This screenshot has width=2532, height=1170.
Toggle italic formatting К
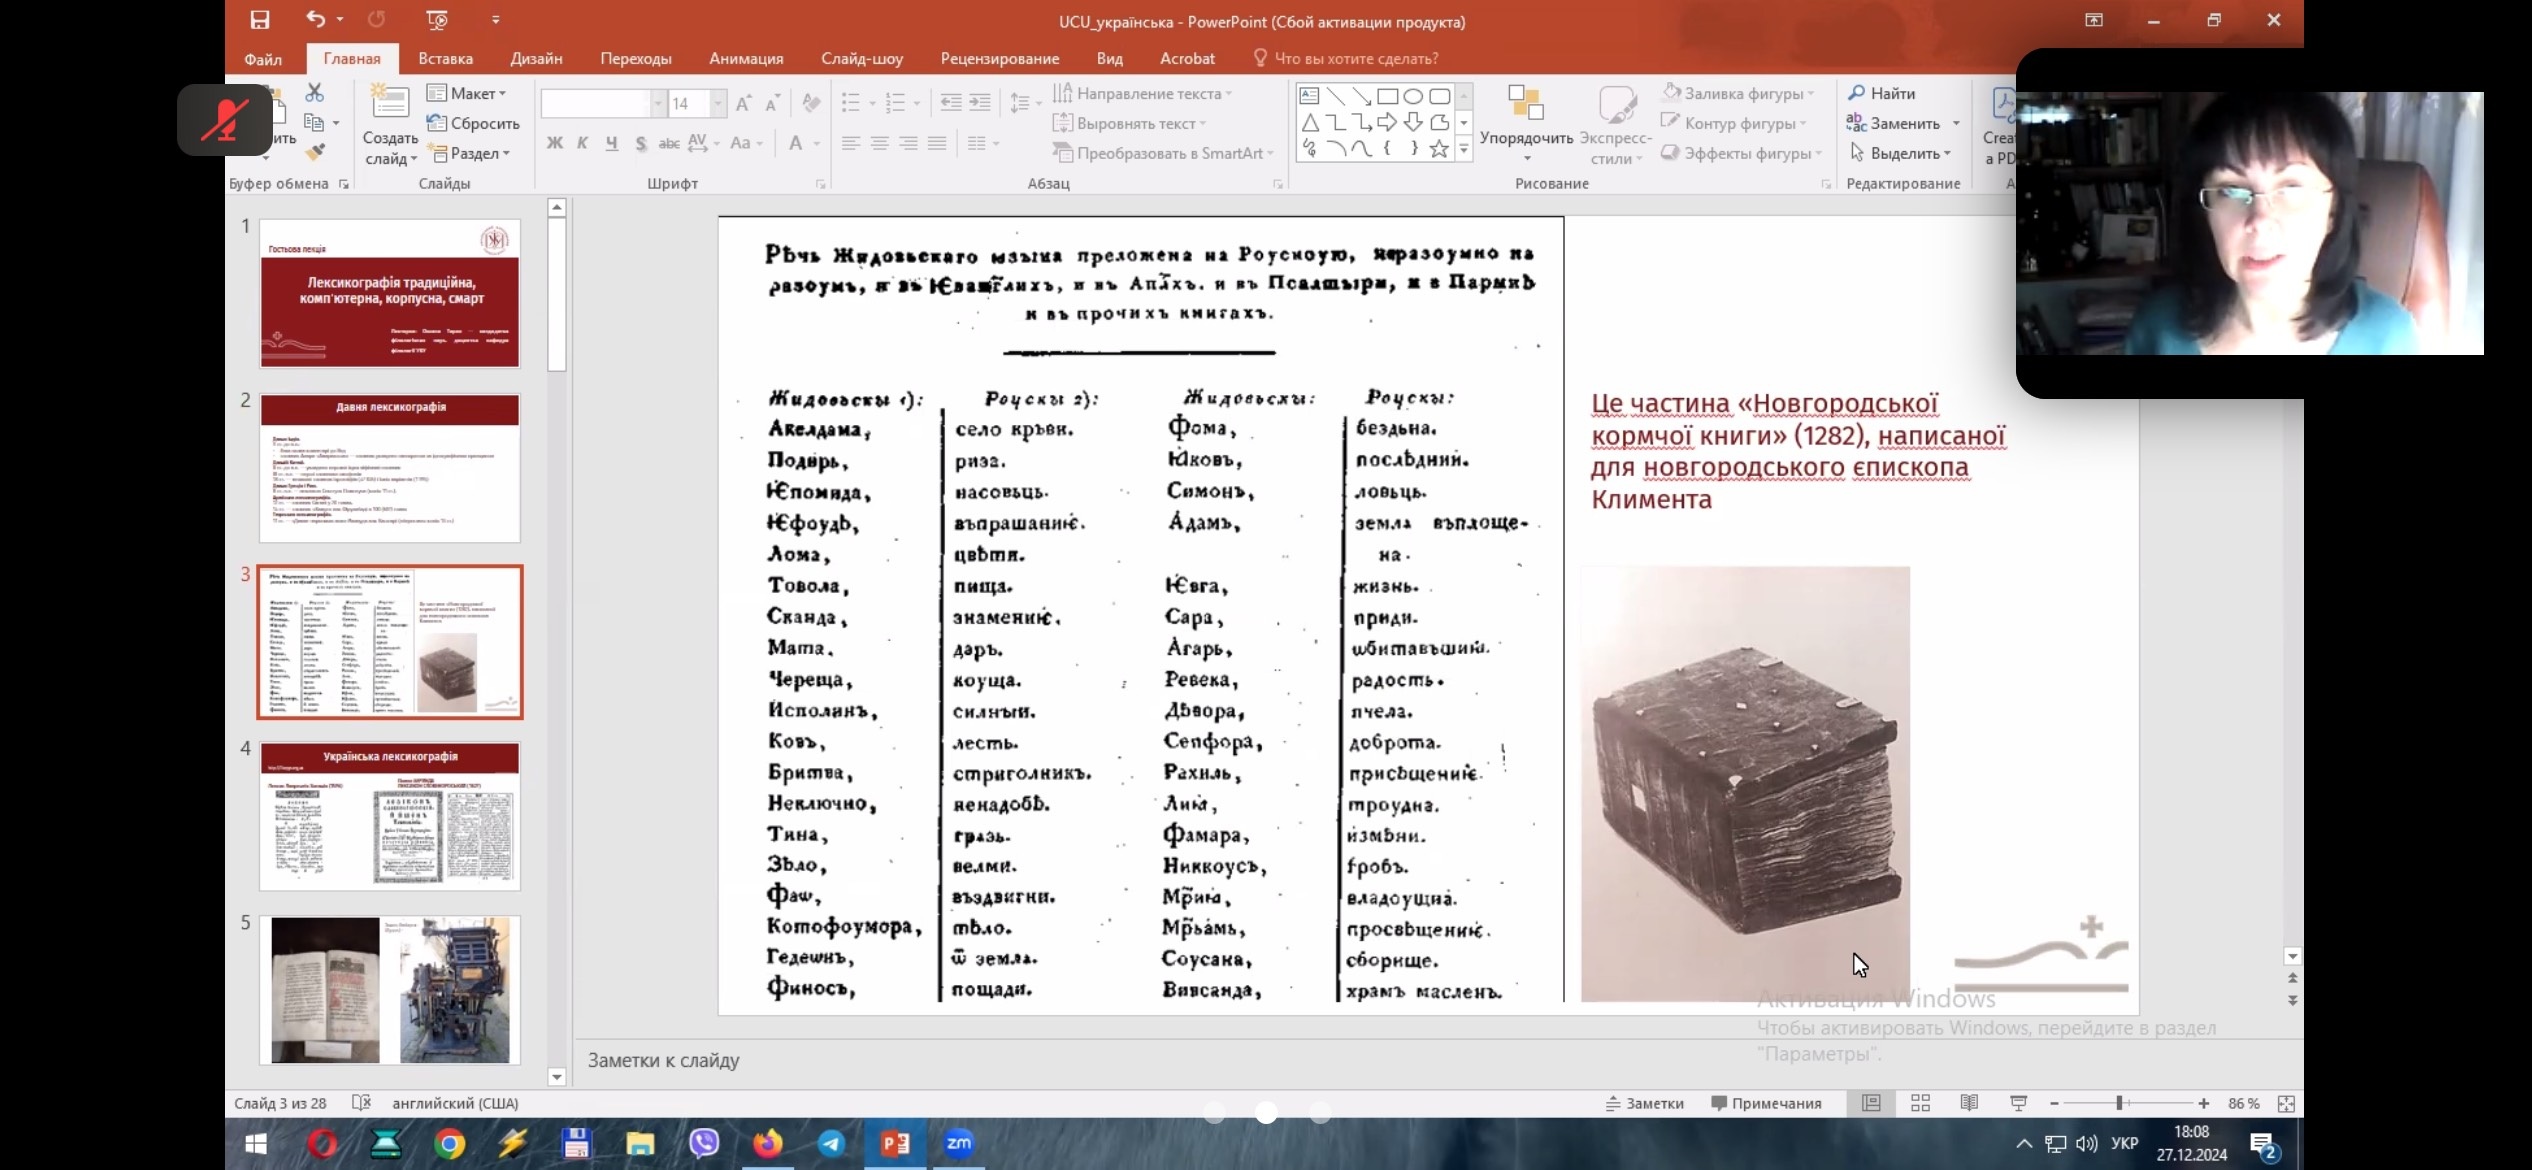582,143
